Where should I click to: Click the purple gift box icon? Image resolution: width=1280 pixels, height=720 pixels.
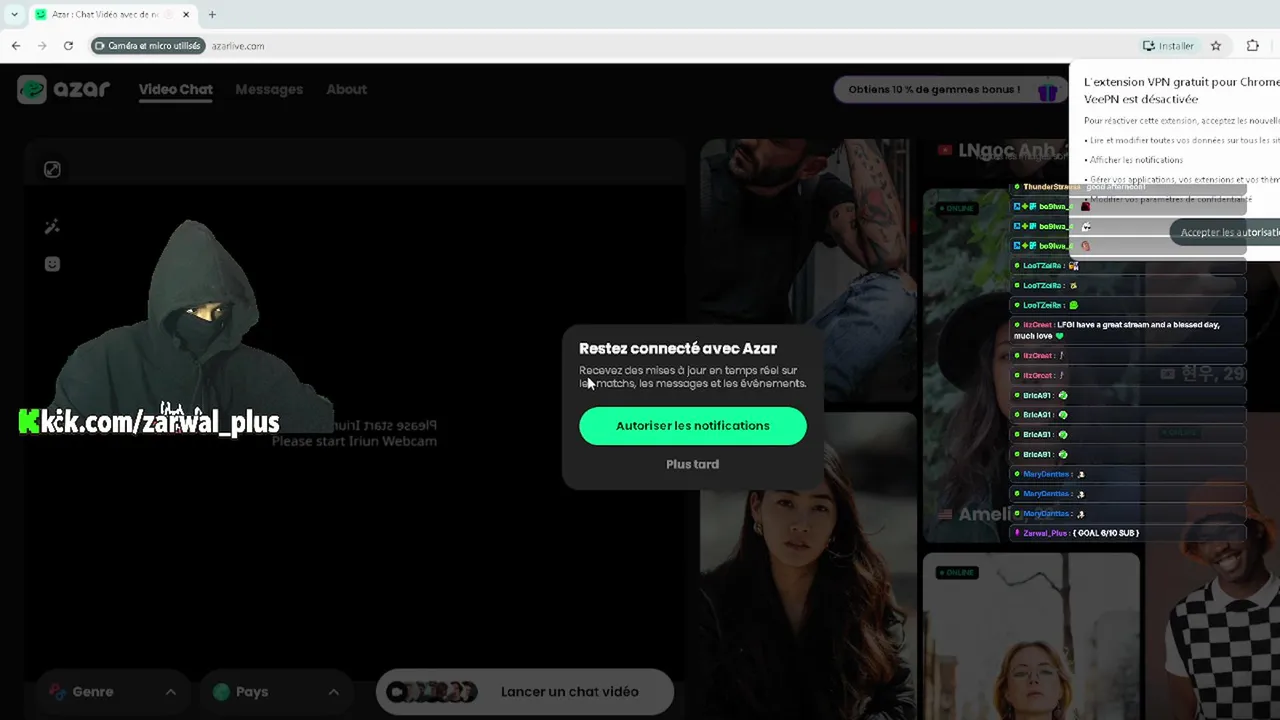[x=1047, y=92]
